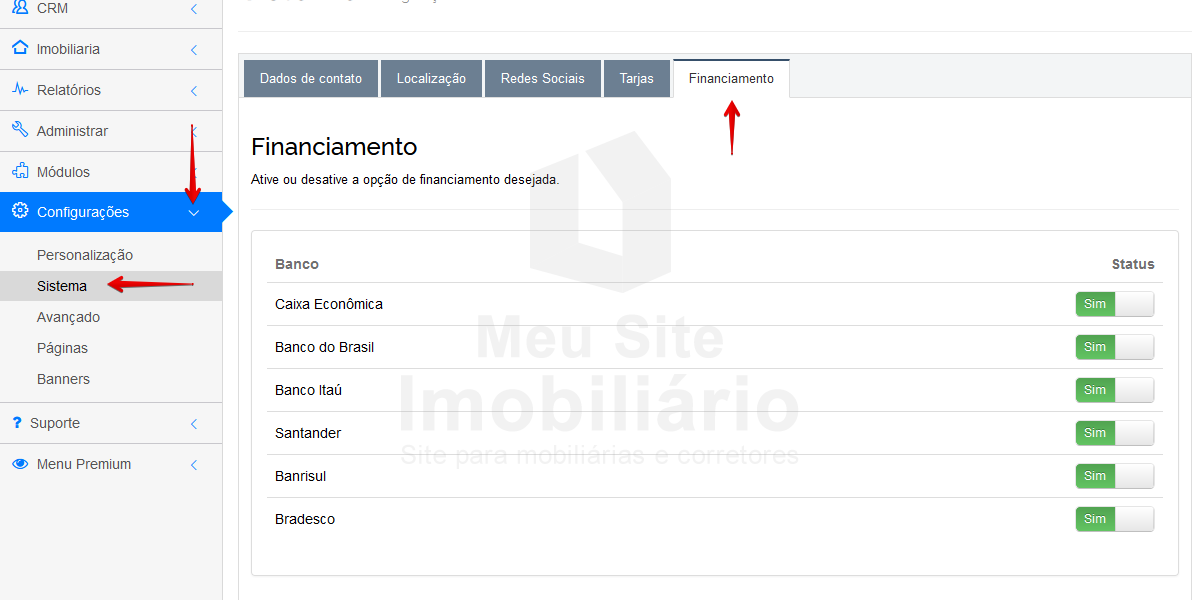This screenshot has width=1200, height=600.
Task: Click the Configurações gear icon
Action: [20, 211]
